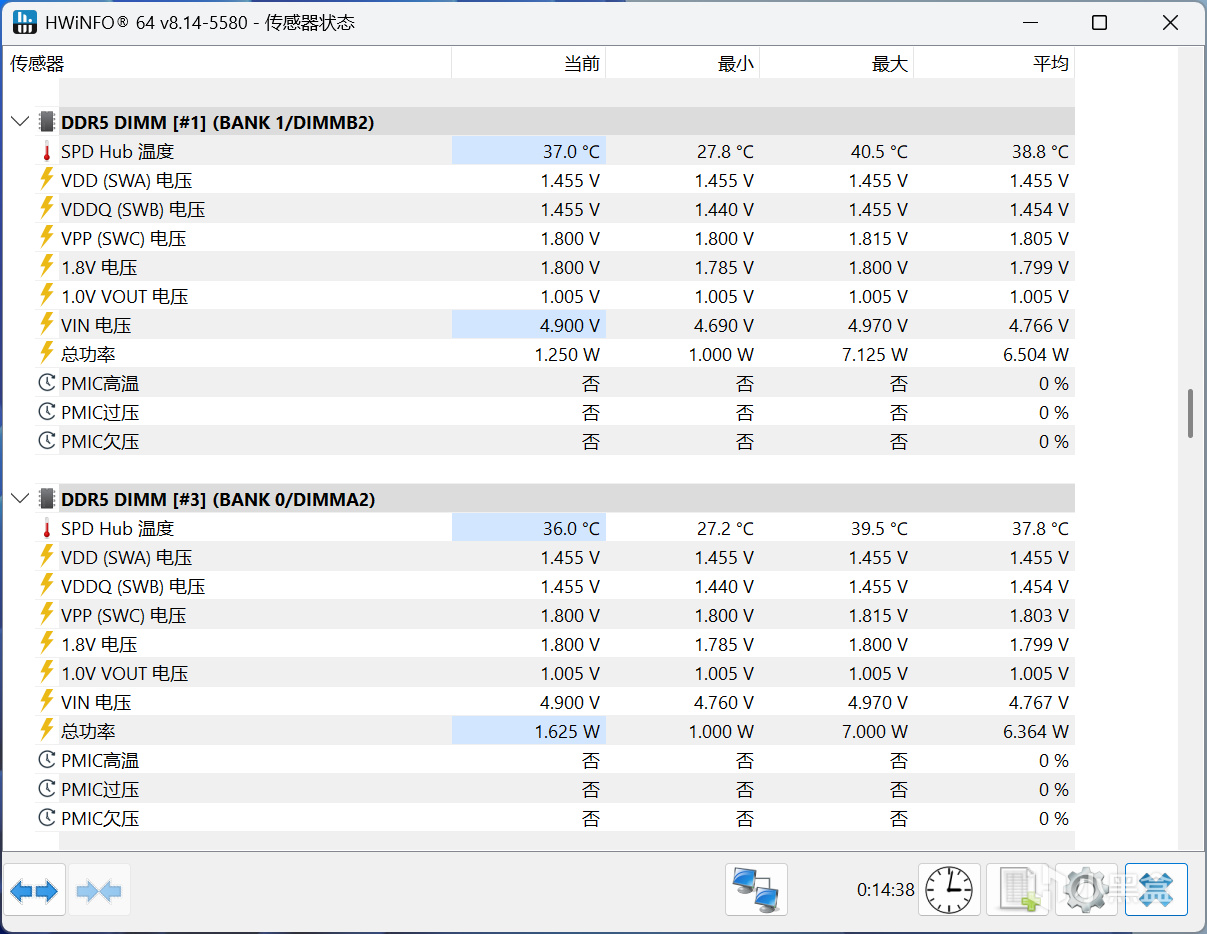The height and width of the screenshot is (934, 1207).
Task: Click DIMM #3 minimum temperature 27.2 °C
Action: coord(725,529)
